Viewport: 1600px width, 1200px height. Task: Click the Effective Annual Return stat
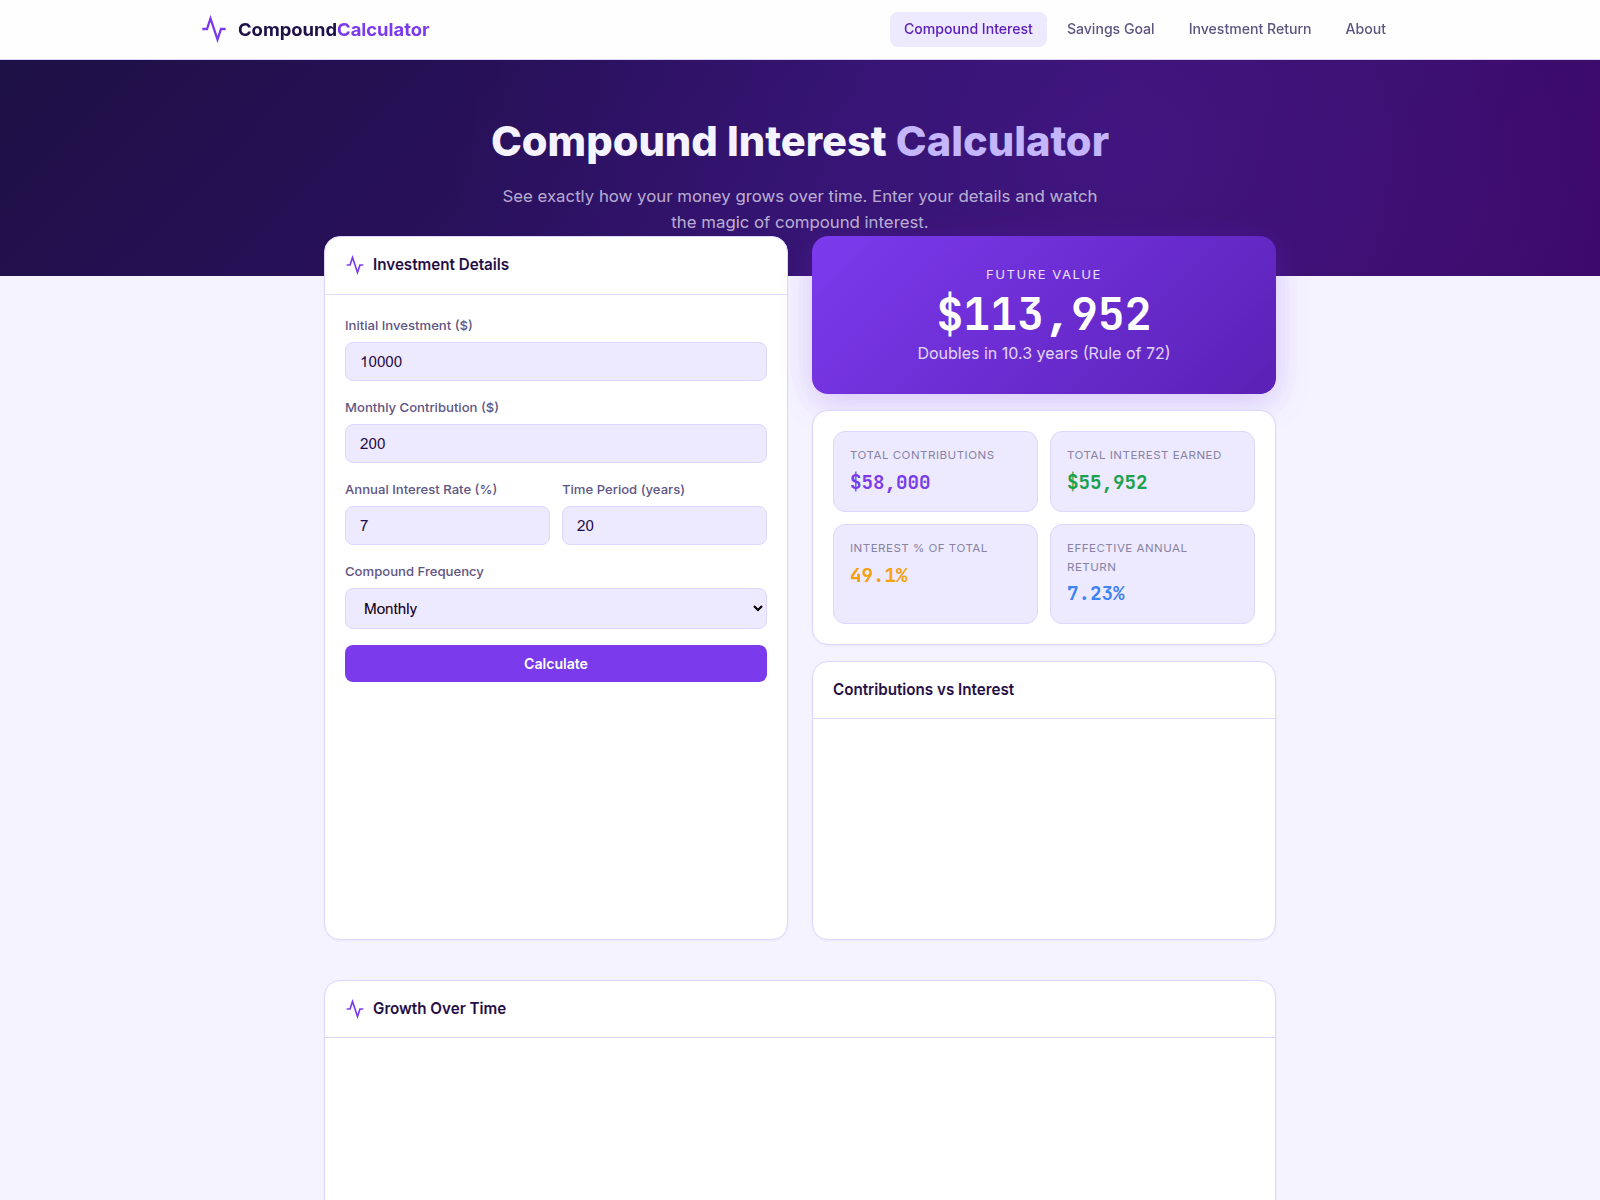(1095, 593)
